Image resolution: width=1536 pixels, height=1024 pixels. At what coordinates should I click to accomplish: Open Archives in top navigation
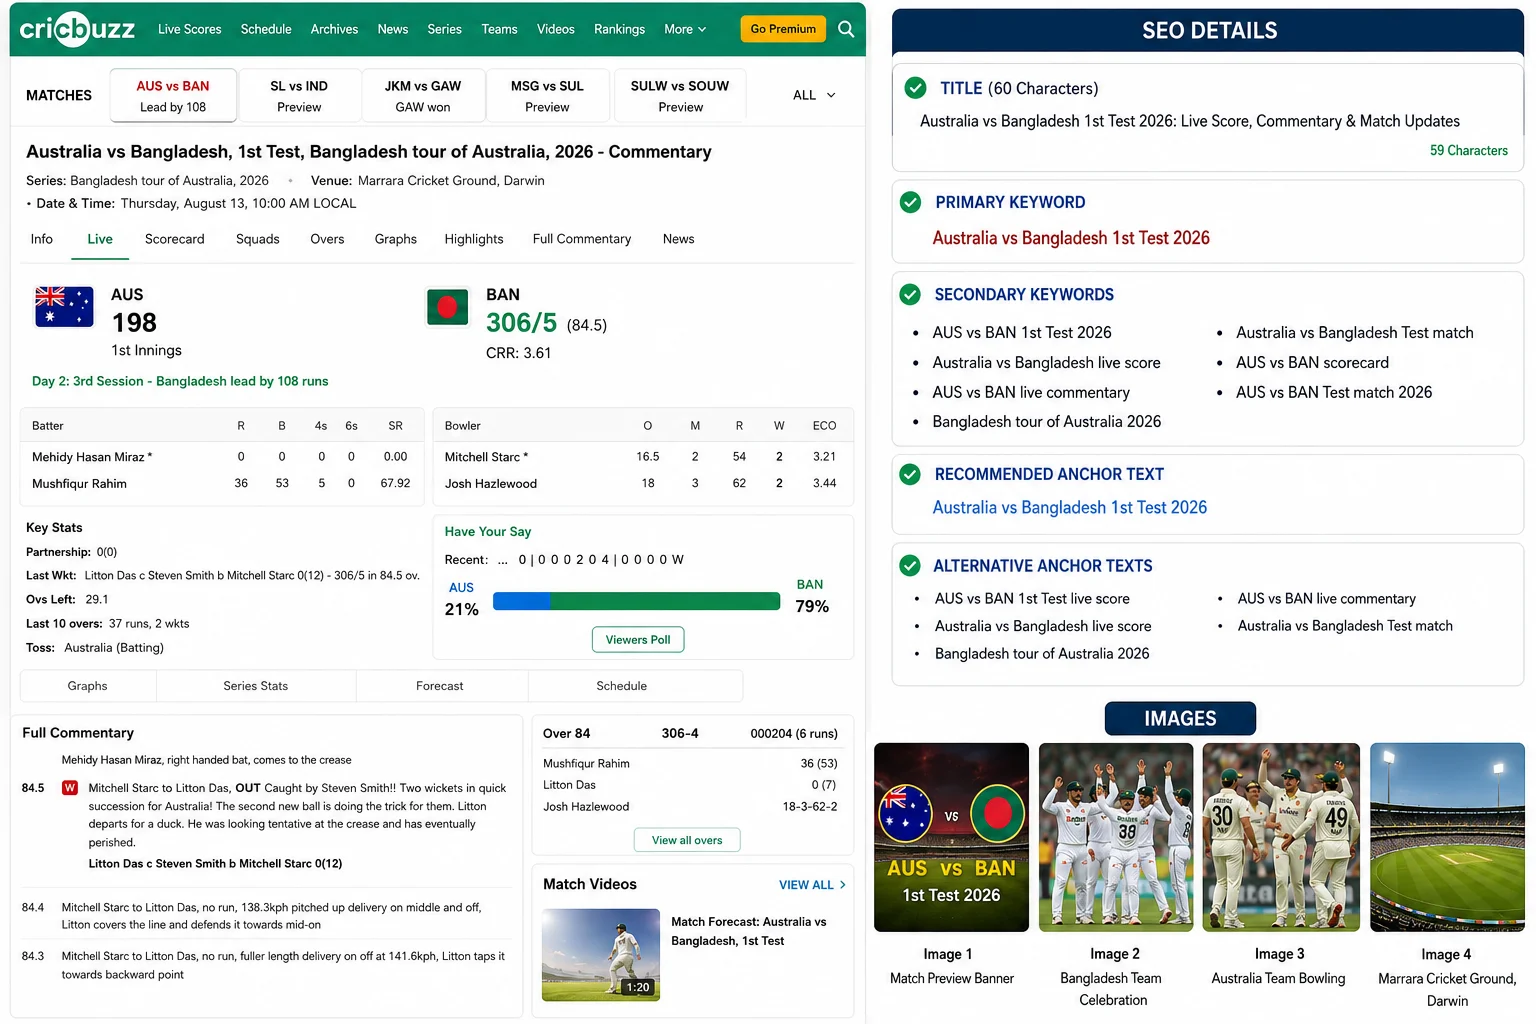click(x=334, y=29)
